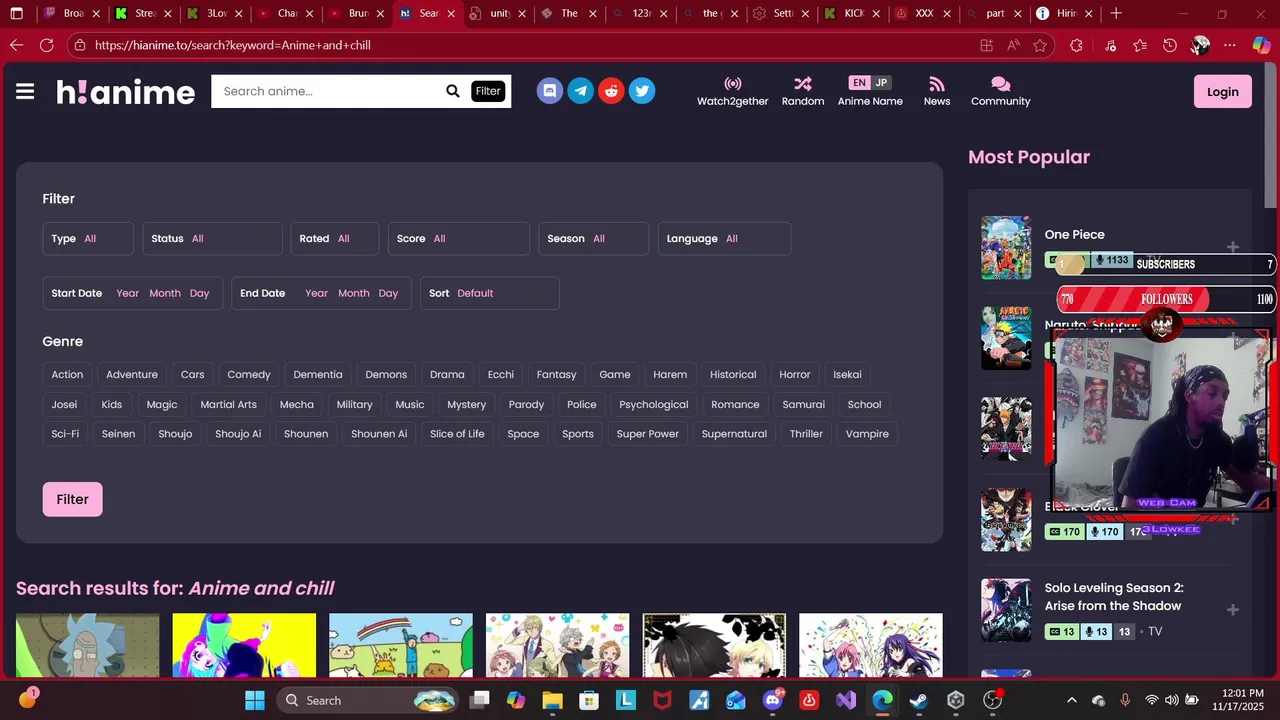Open Microsoft Store from taskbar

tap(589, 700)
